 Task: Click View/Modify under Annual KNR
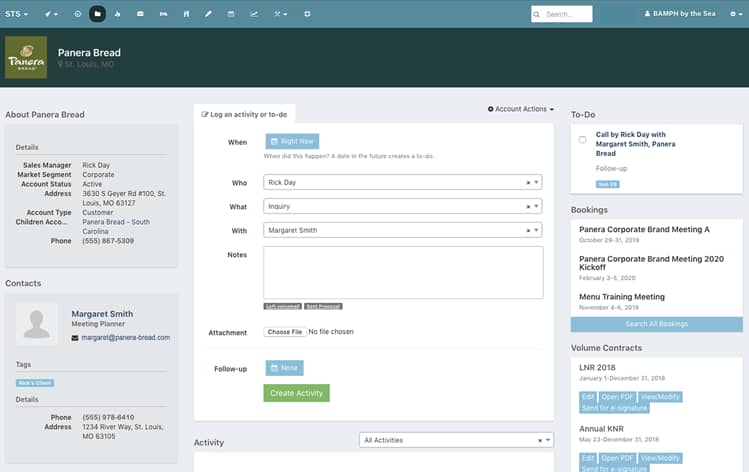pyautogui.click(x=660, y=458)
